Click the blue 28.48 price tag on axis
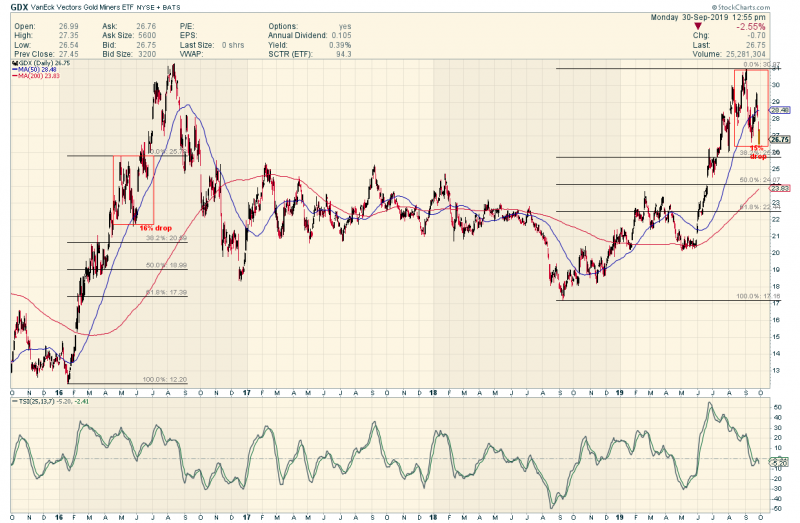Screen dimensions: 800x523 780,110
